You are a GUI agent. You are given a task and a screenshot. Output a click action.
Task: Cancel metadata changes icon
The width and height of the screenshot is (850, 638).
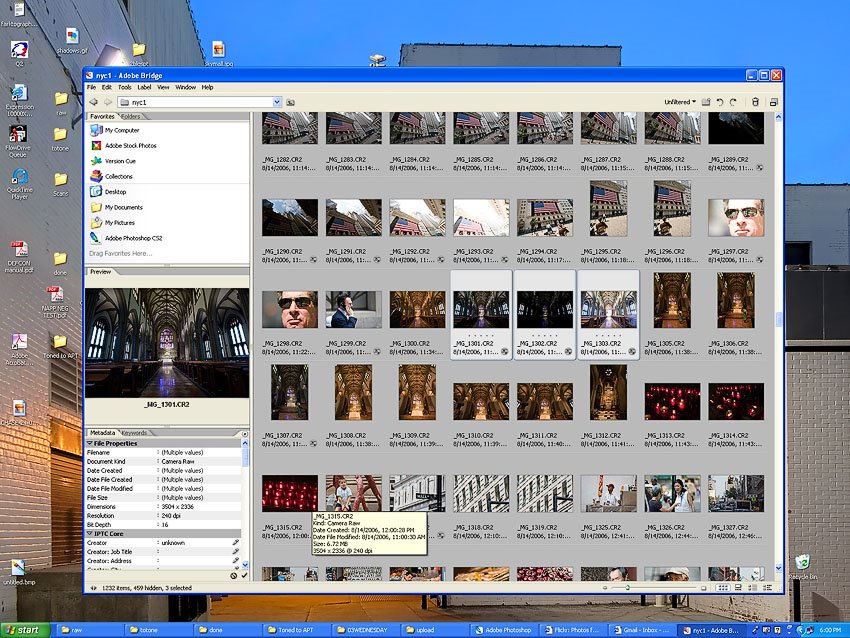pyautogui.click(x=233, y=575)
